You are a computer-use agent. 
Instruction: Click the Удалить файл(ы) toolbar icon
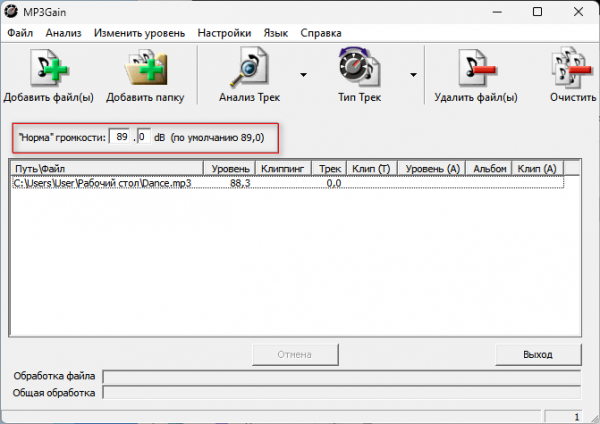476,69
